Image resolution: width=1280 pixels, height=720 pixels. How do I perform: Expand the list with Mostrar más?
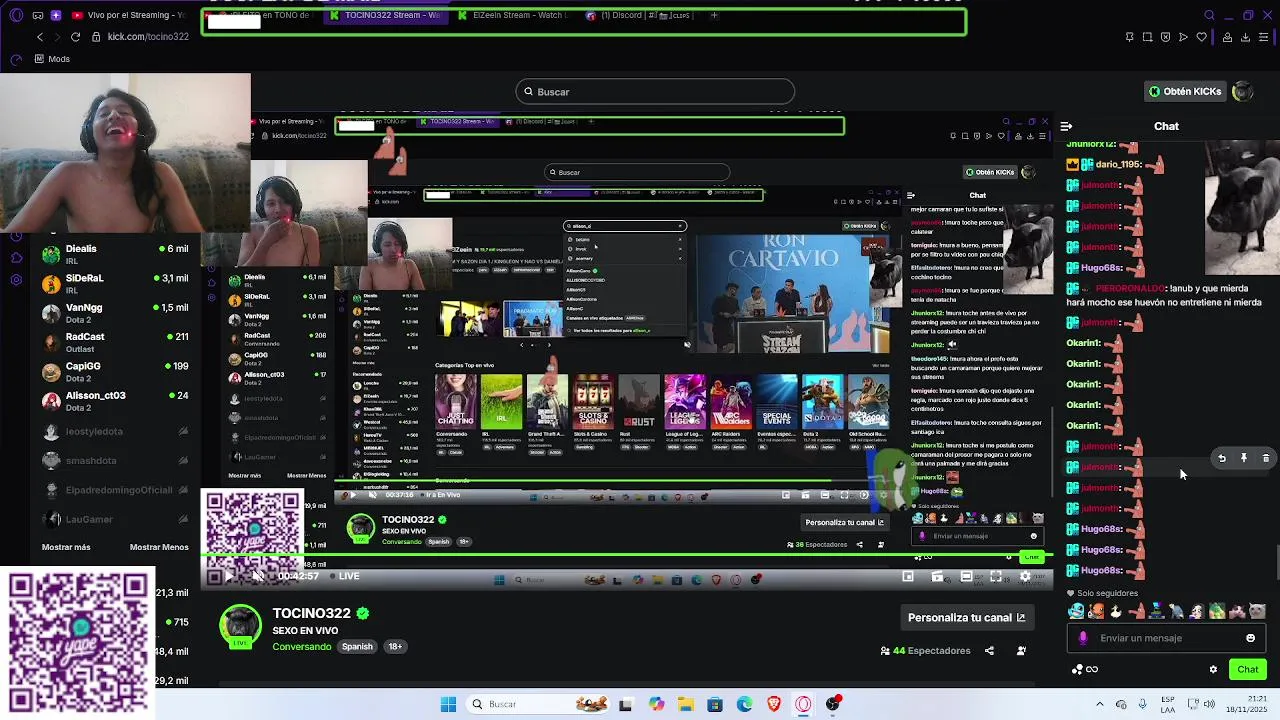click(x=66, y=547)
